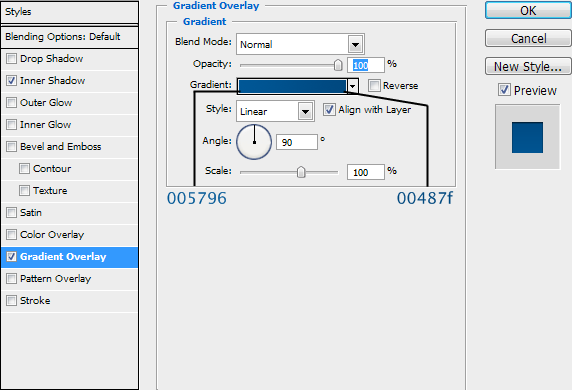Select the Drop Shadow style label
Screen dimensions: 572x390
51,58
